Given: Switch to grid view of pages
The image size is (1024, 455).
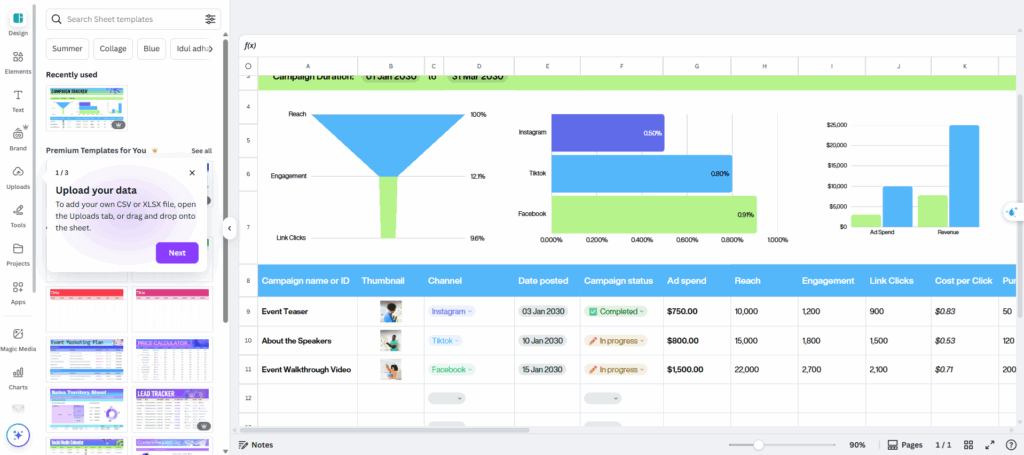Looking at the screenshot, I should click(x=968, y=445).
